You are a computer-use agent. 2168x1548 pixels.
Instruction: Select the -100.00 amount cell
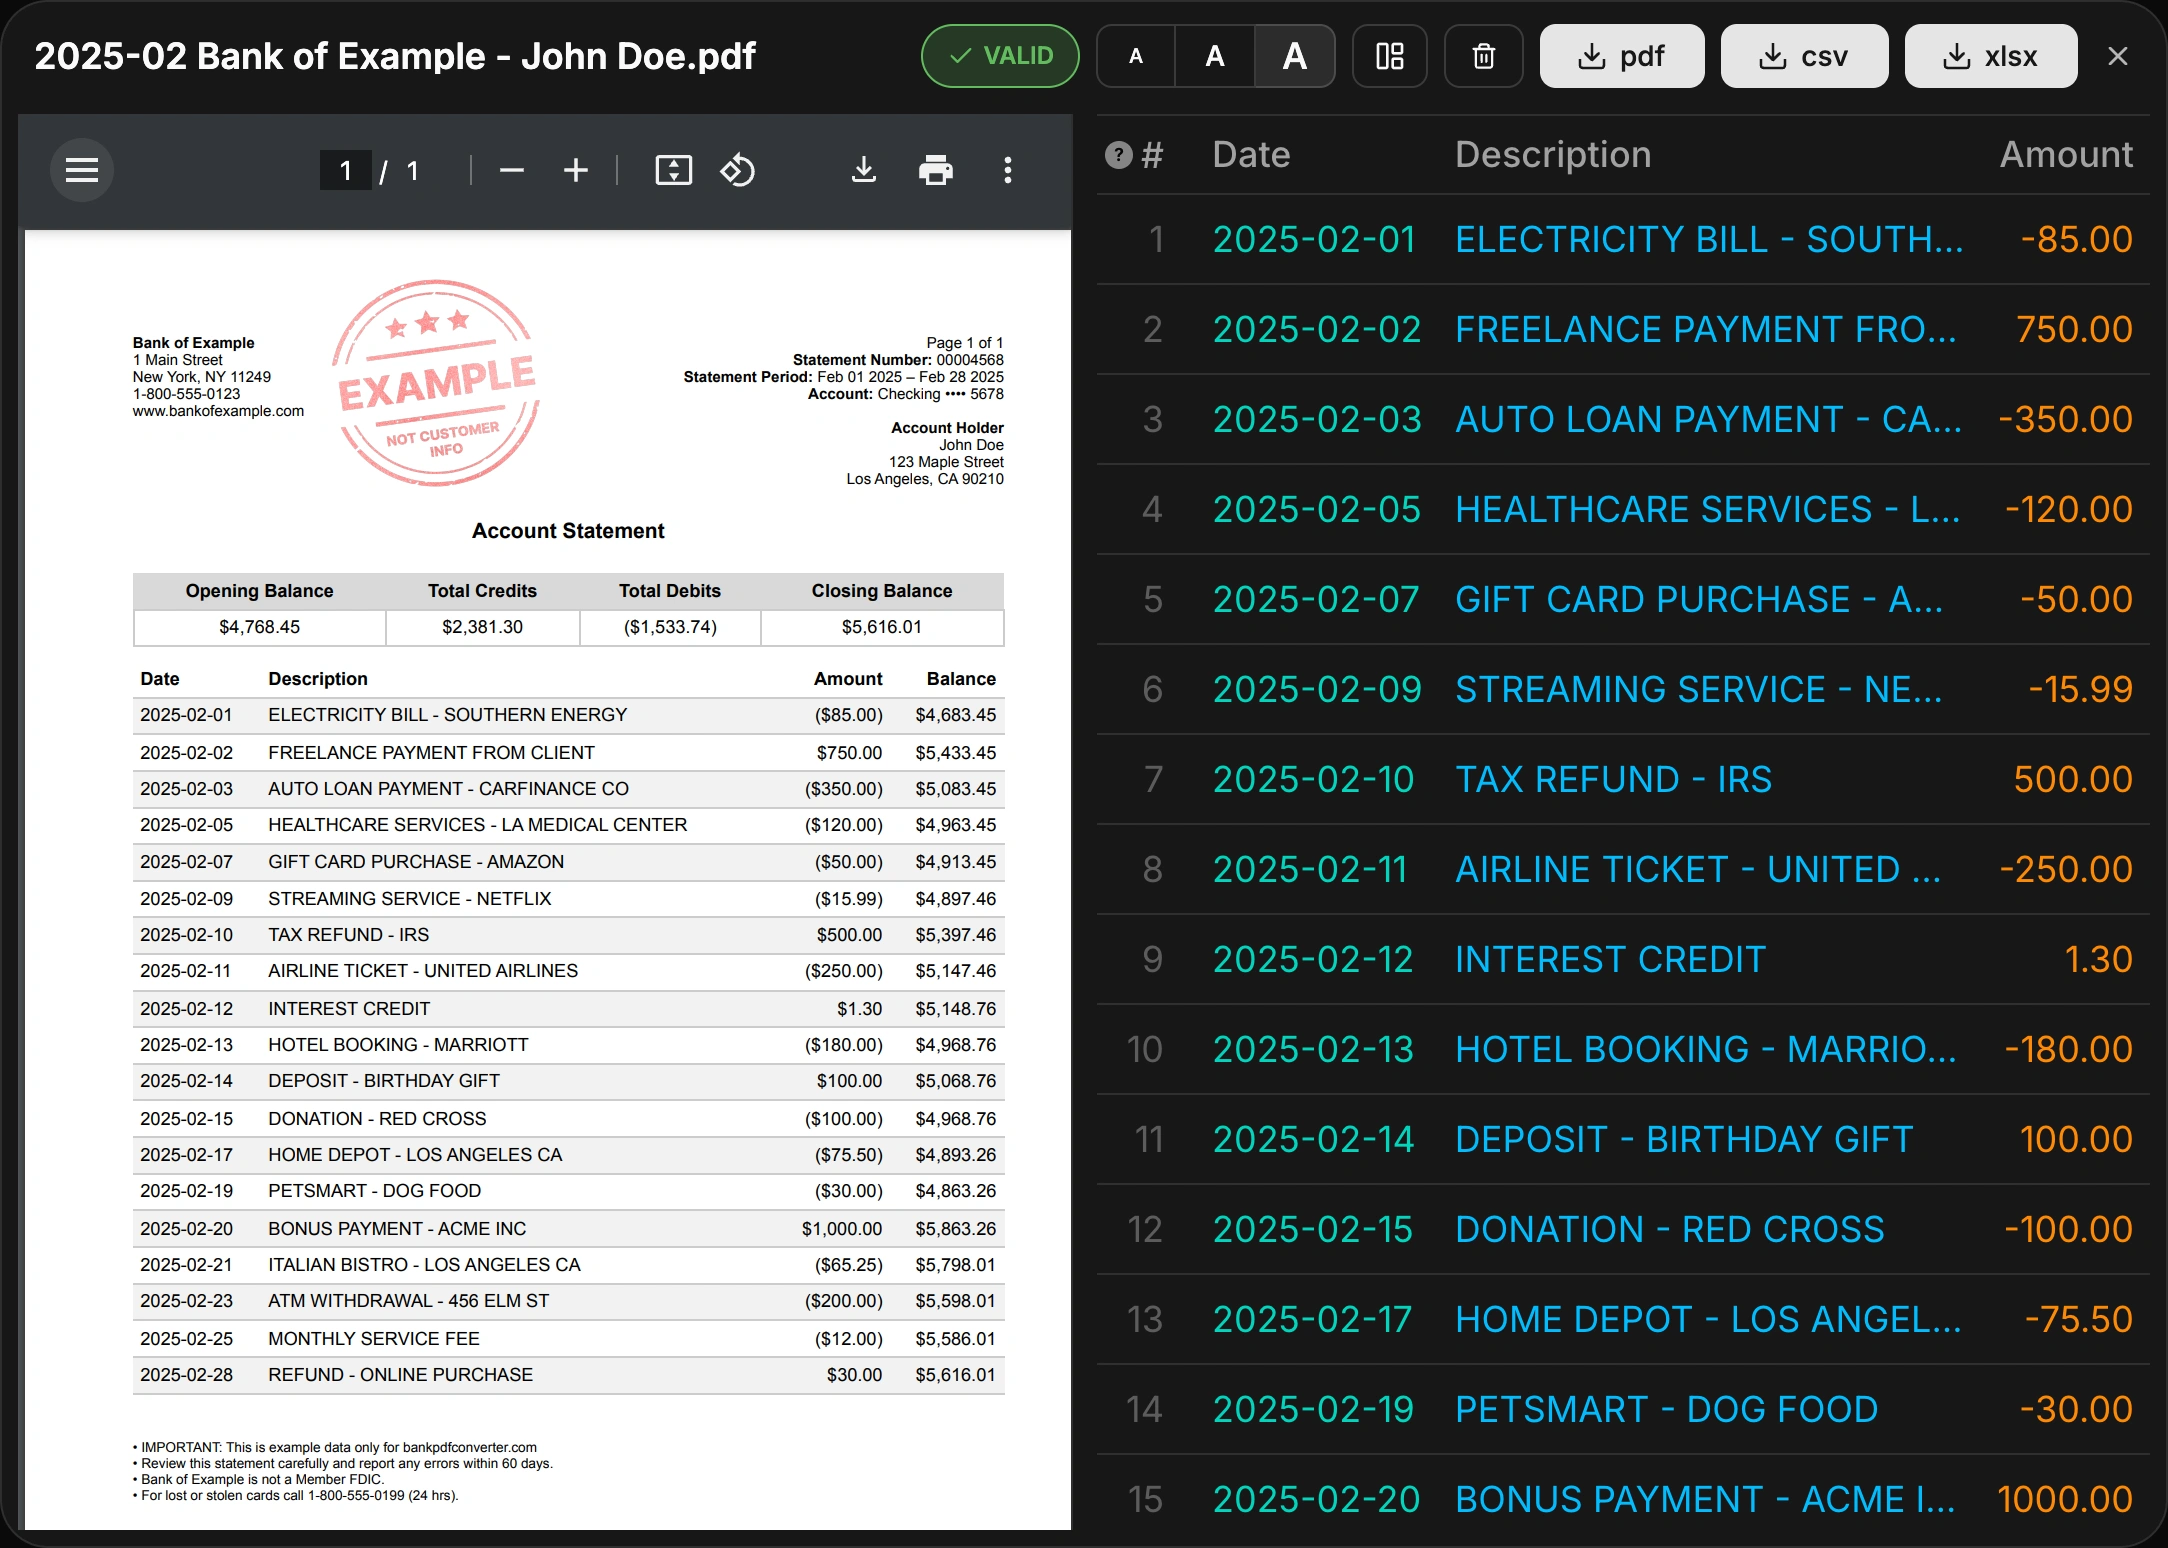point(2068,1230)
